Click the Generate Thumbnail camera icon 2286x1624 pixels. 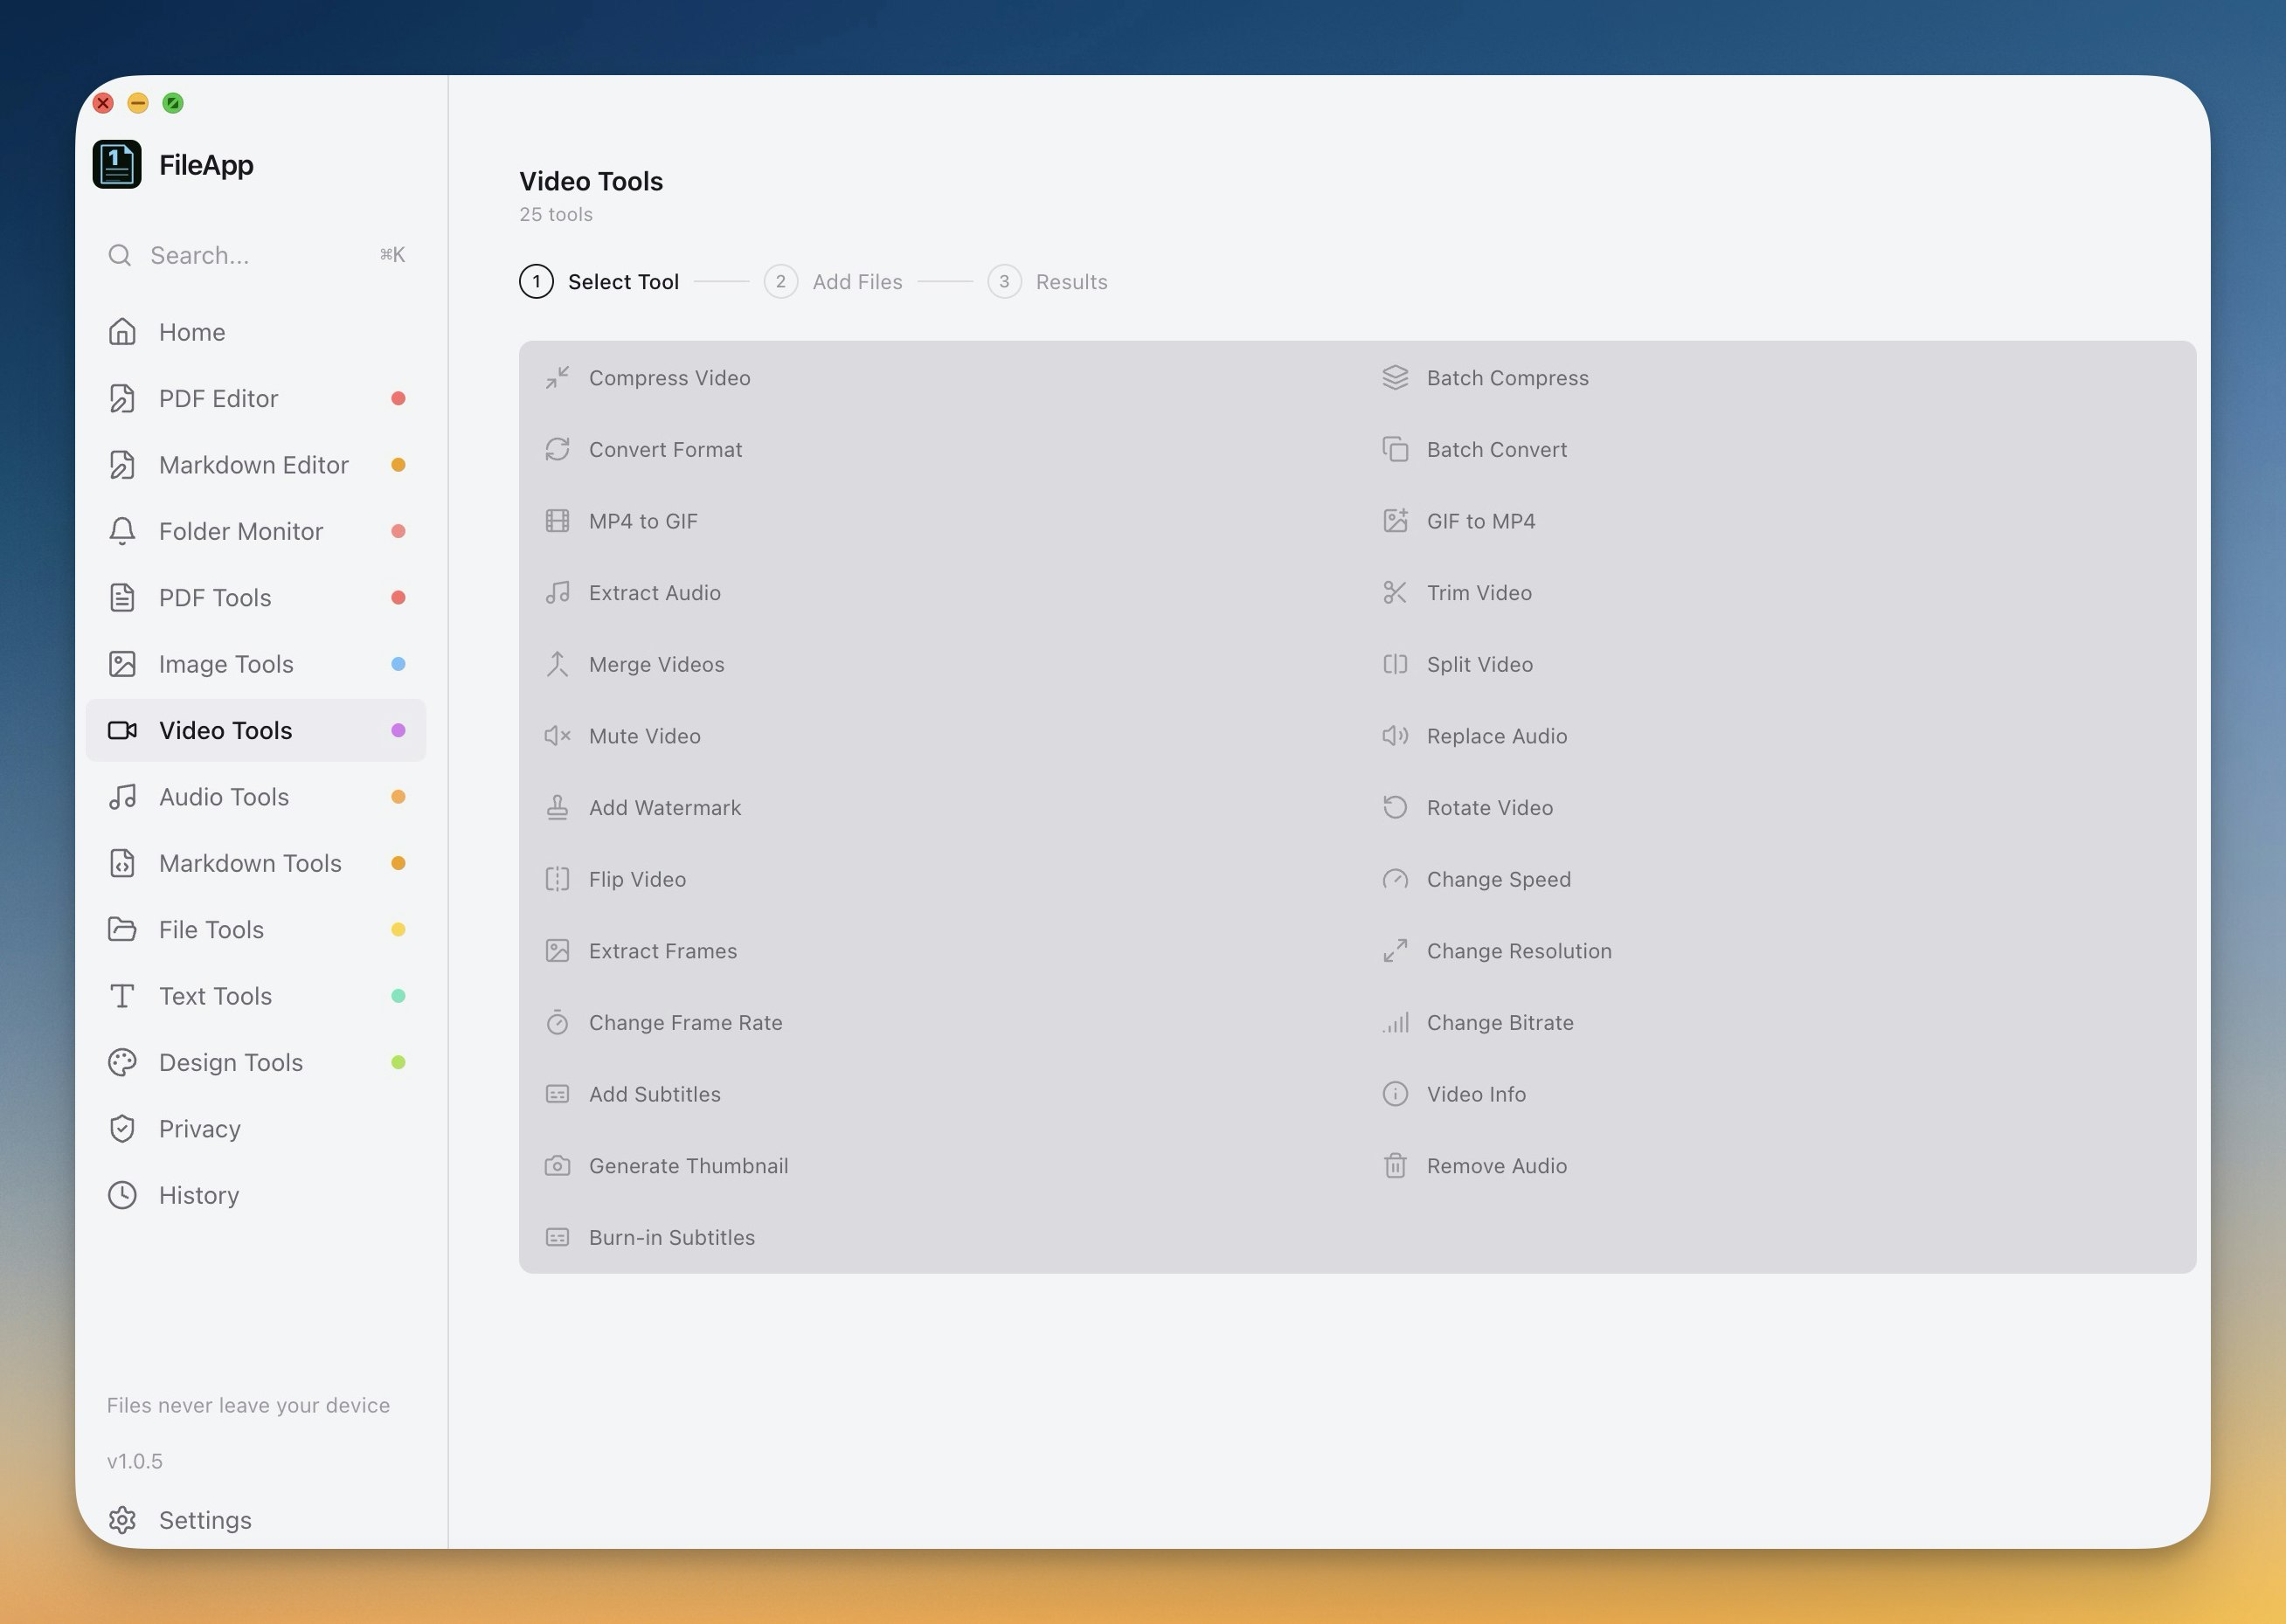(x=557, y=1166)
